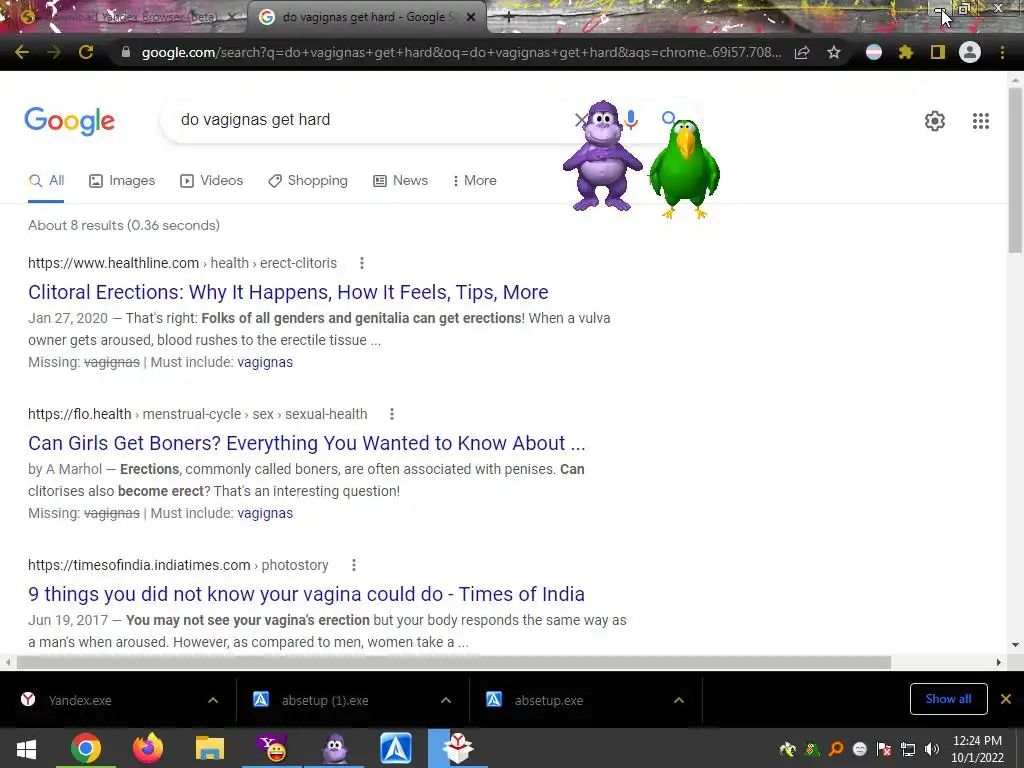Close the Google search browser tab

tap(471, 18)
